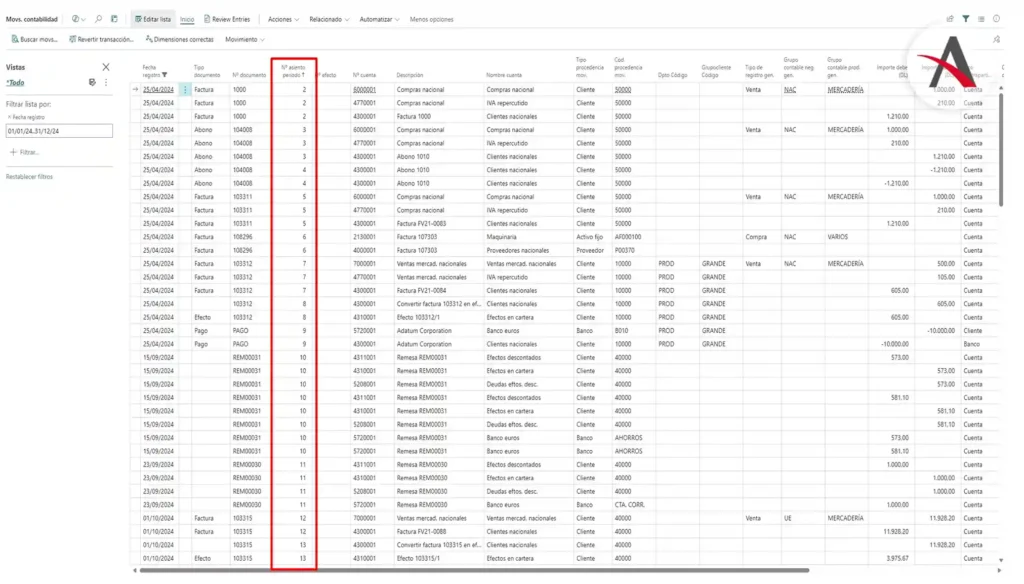The width and height of the screenshot is (1024, 584).
Task: Open the three-dot menu beside Todo view
Action: (106, 83)
